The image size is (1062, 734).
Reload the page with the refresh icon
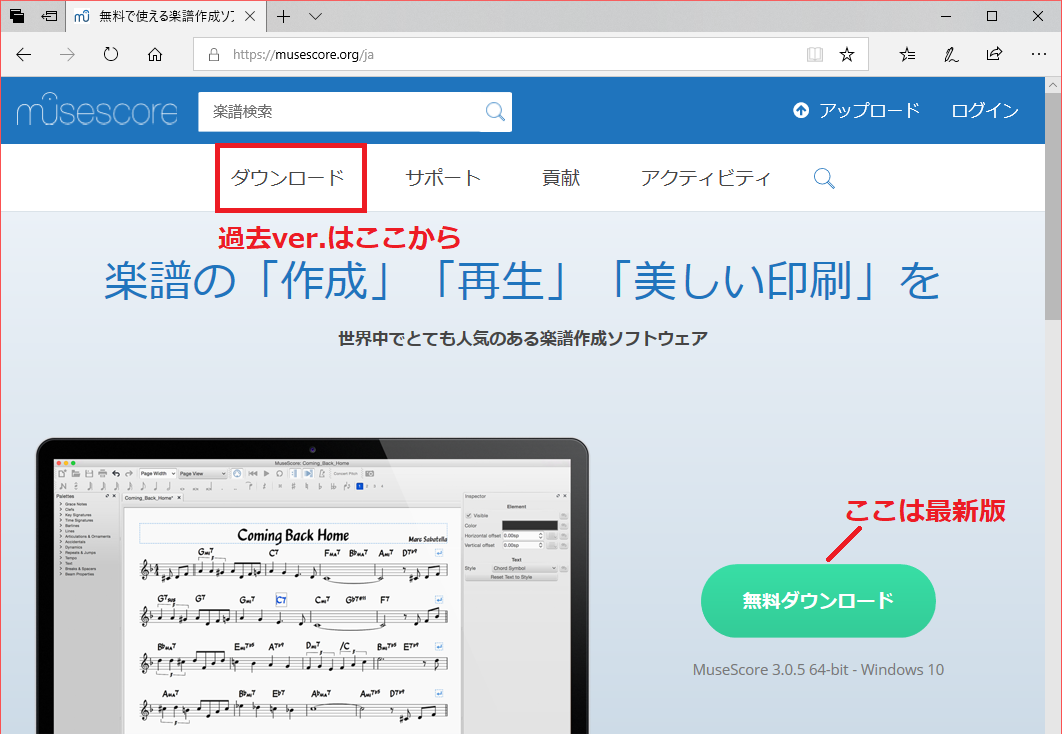click(x=111, y=55)
